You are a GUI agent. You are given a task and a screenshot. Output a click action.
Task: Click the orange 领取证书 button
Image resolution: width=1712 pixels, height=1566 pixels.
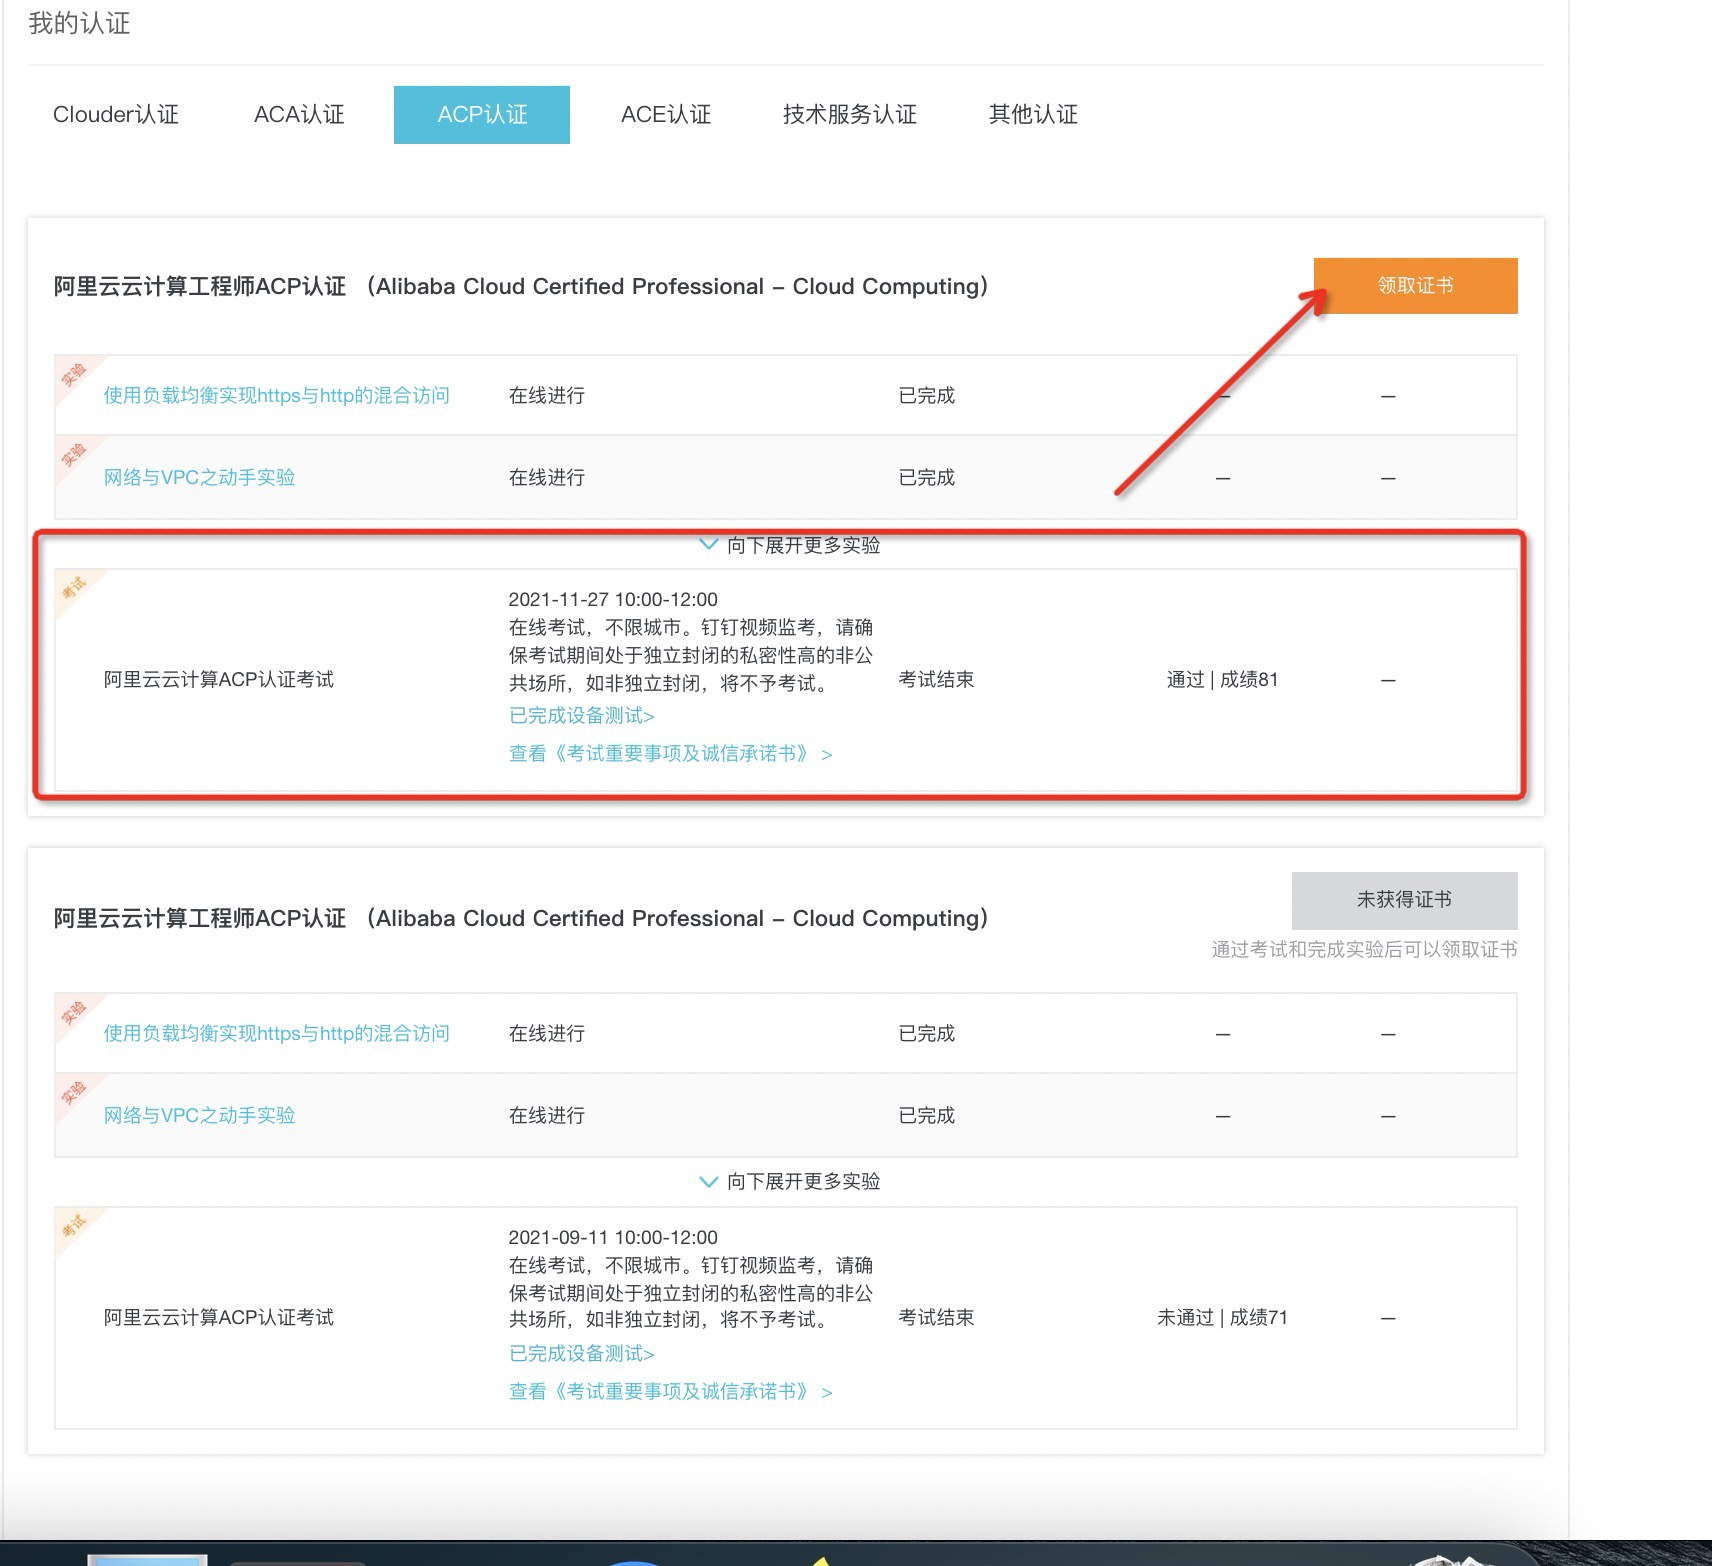(1415, 286)
